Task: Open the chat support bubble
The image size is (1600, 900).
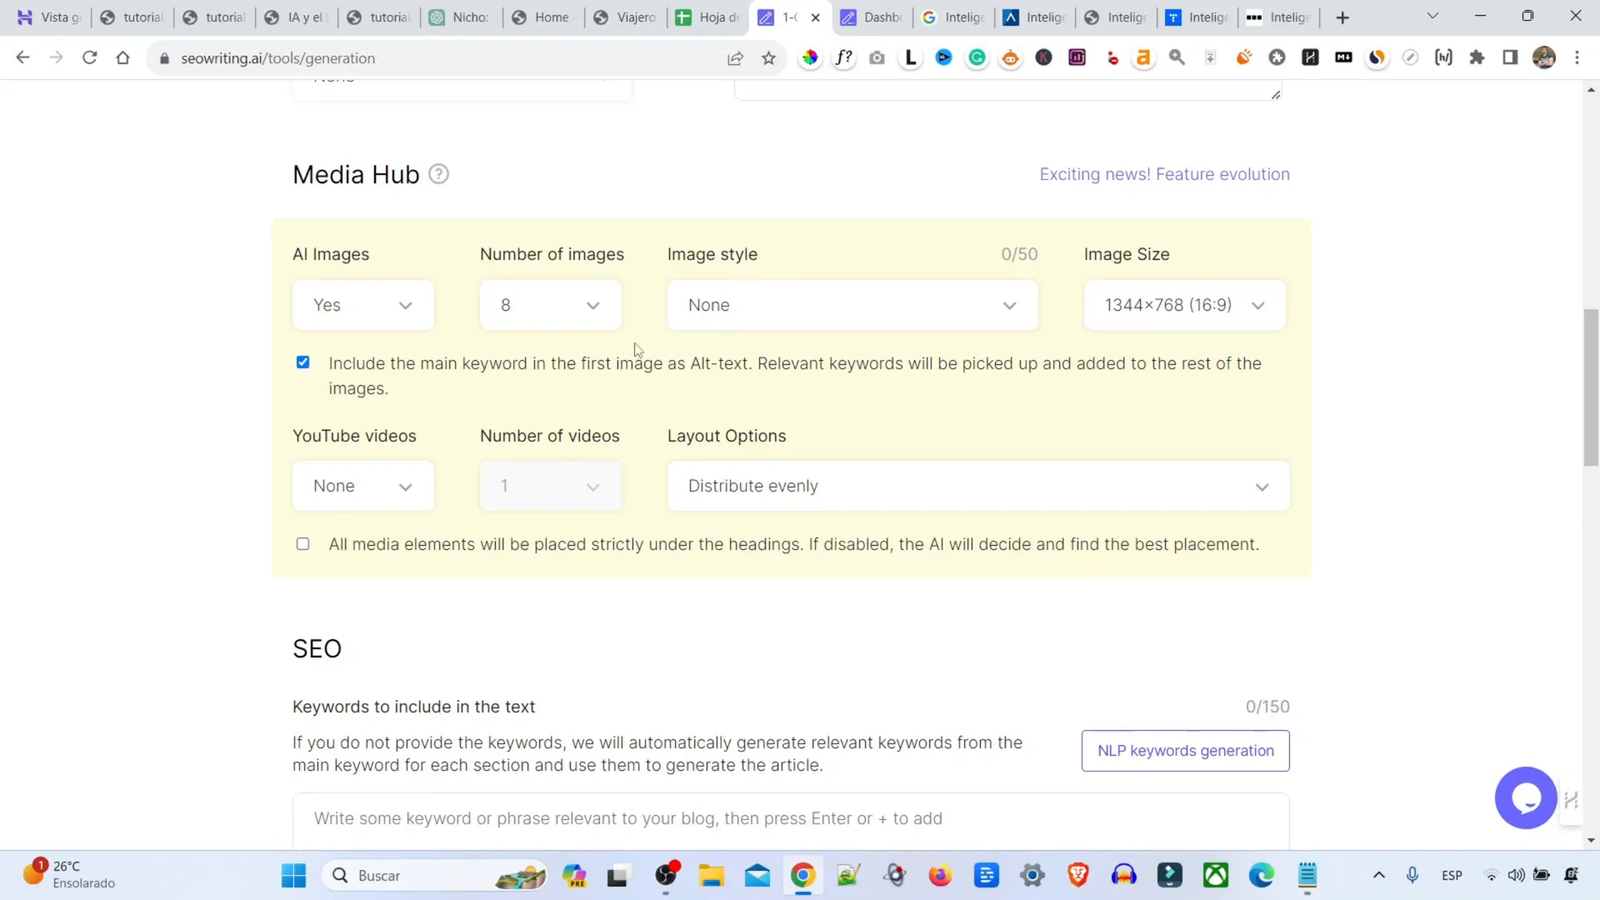Action: (x=1525, y=797)
